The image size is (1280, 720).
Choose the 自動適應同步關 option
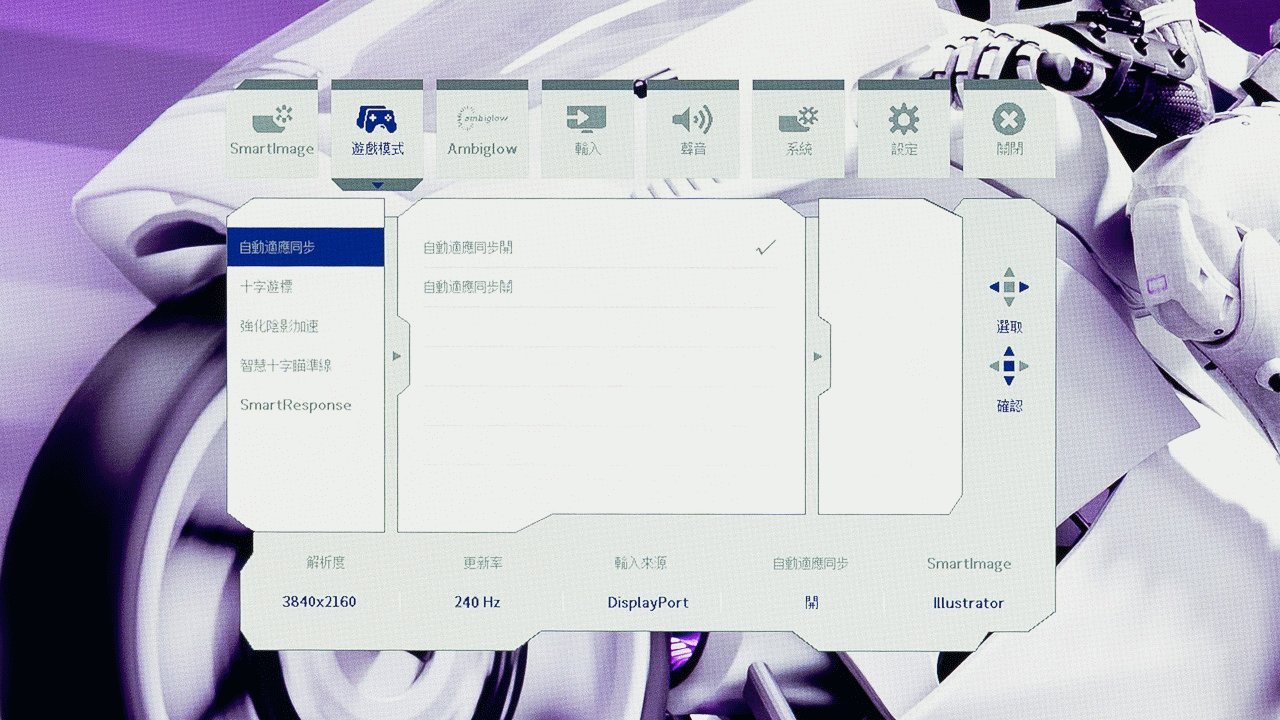click(x=600, y=287)
